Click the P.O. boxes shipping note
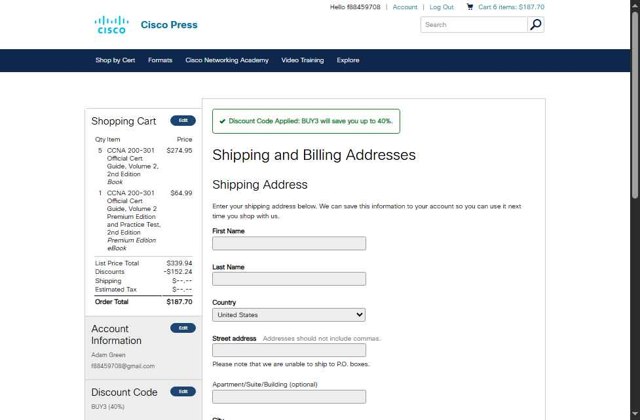 click(x=291, y=364)
